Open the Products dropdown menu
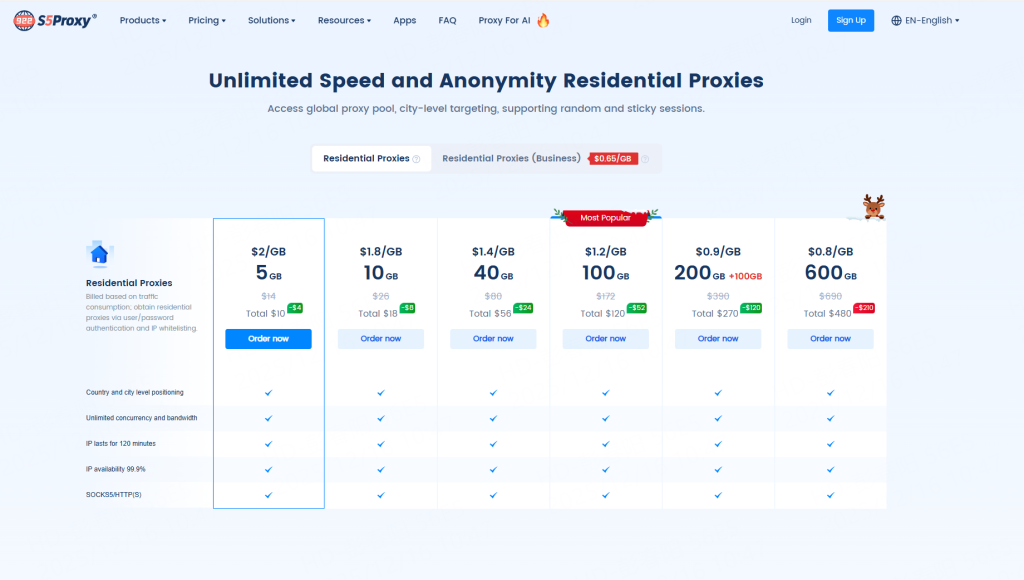 pyautogui.click(x=143, y=20)
